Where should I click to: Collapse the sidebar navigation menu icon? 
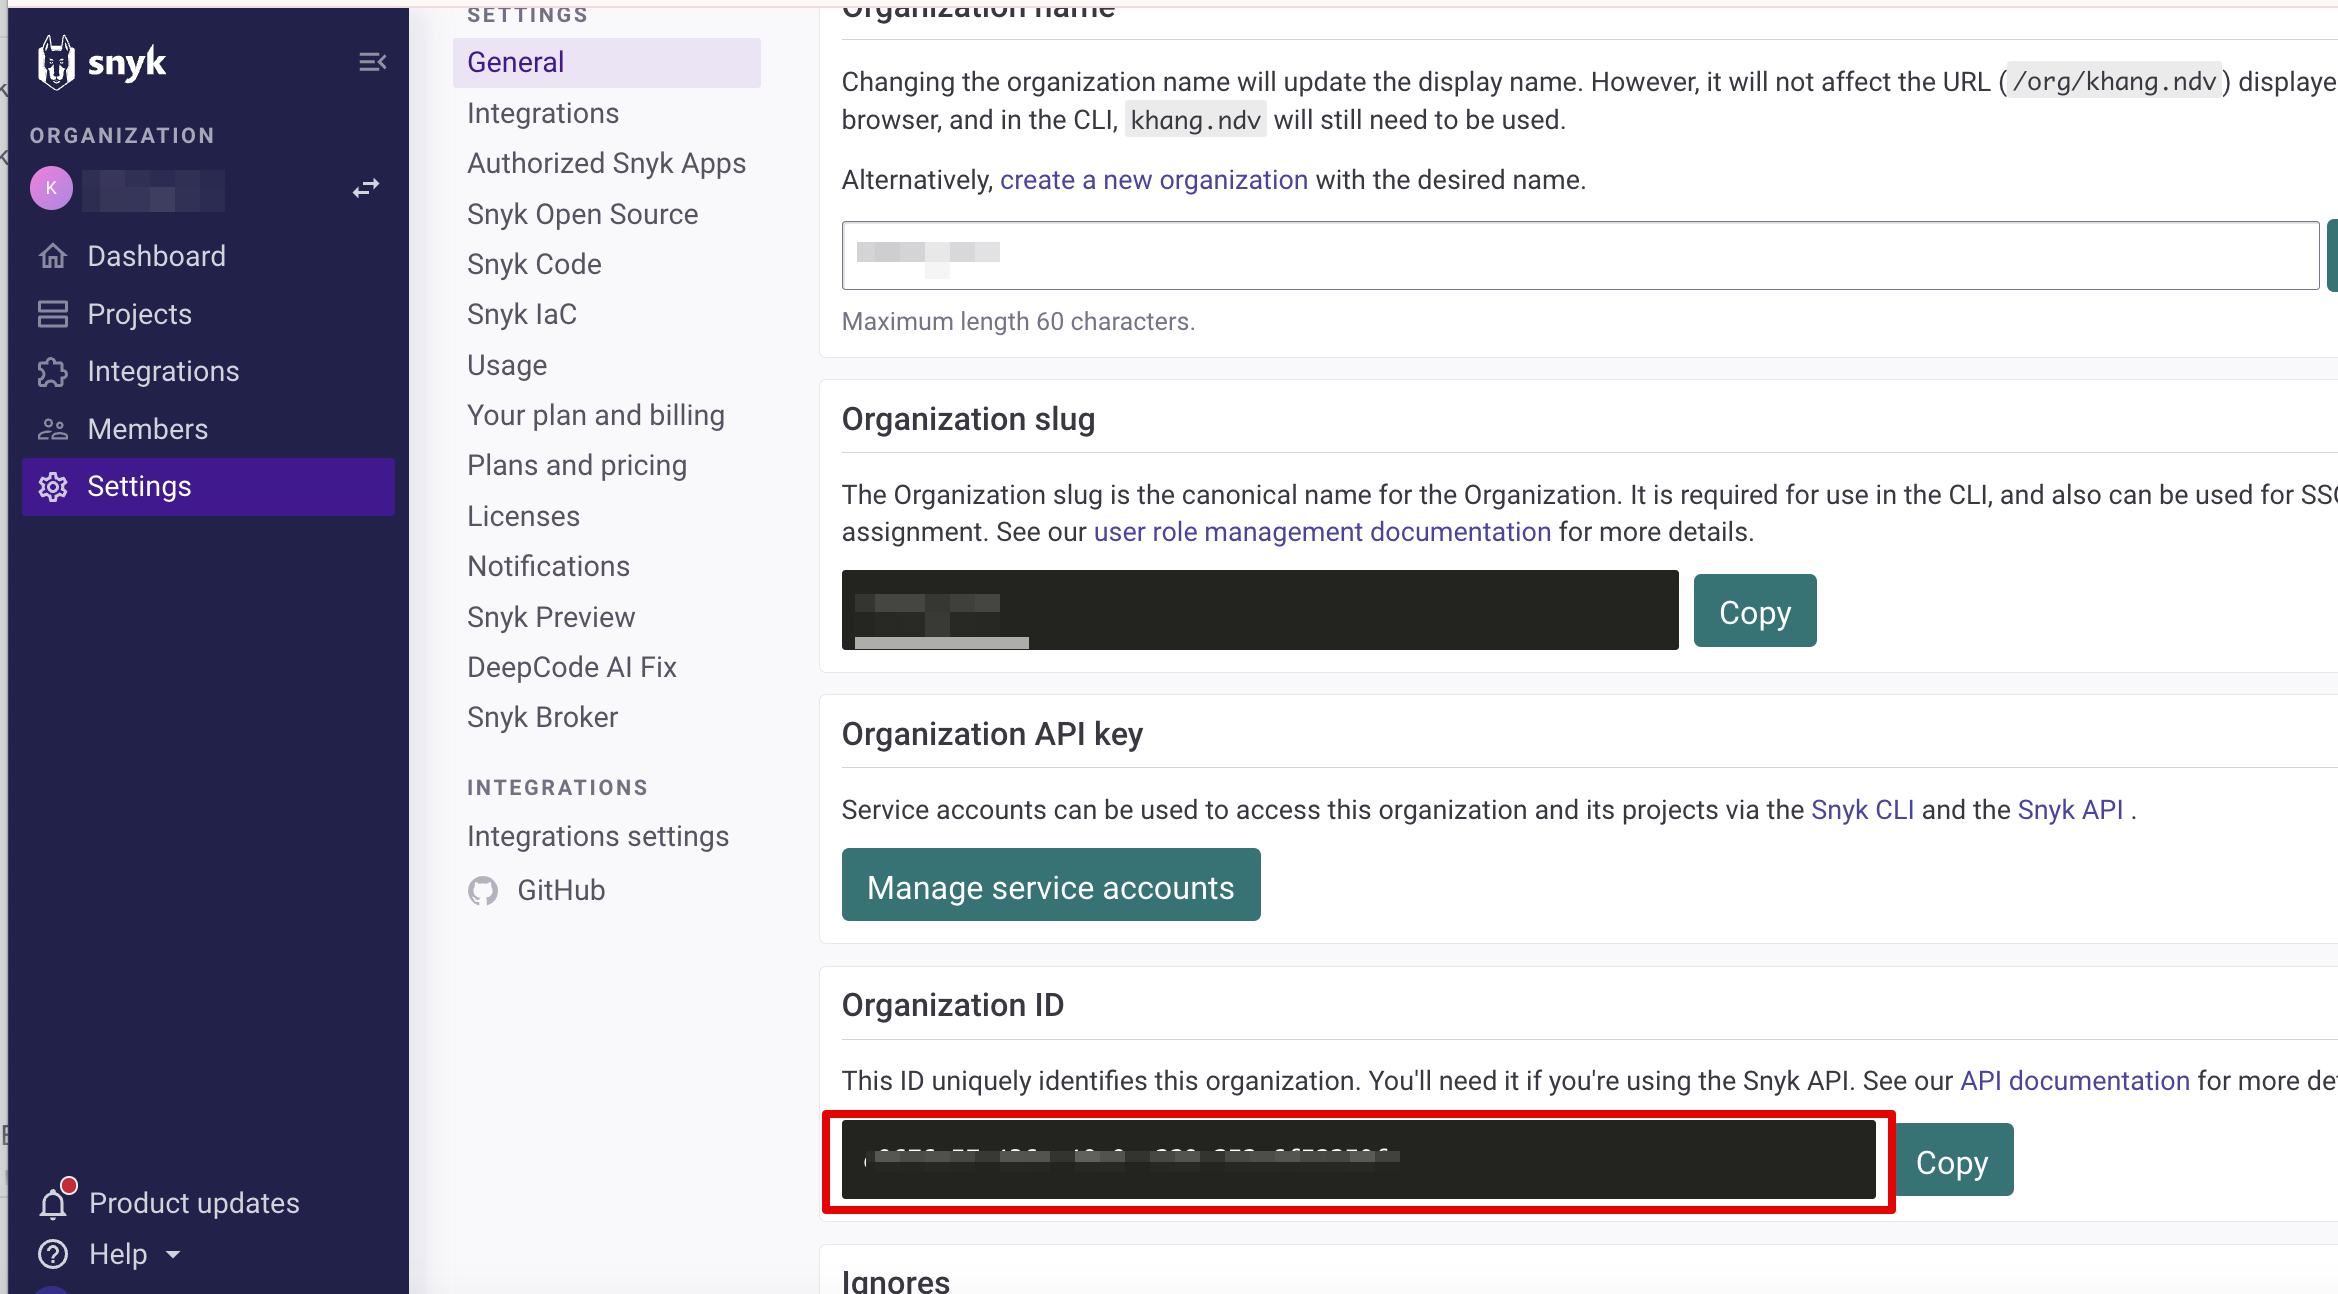coord(372,63)
